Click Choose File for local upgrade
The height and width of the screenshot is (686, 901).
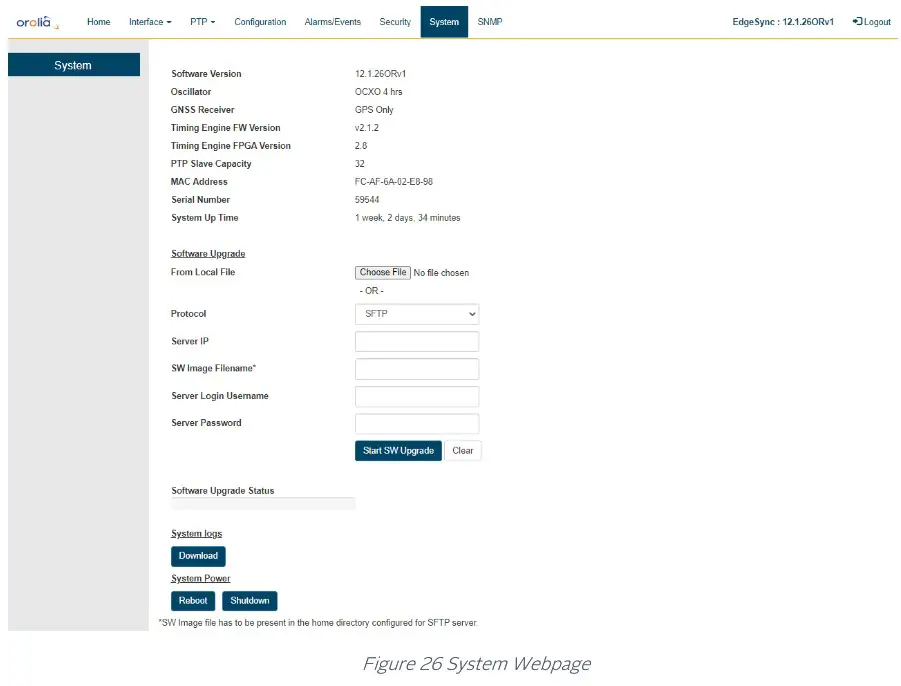pyautogui.click(x=383, y=272)
